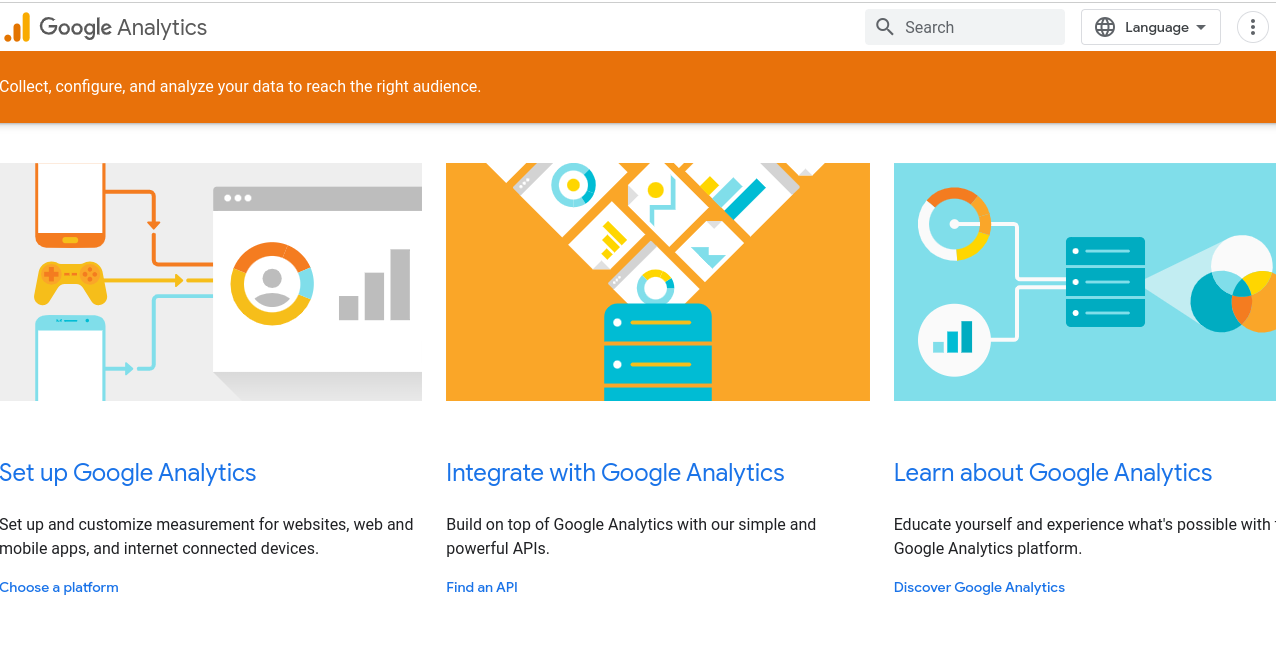Click the bar chart circle in Learn illustration

click(954, 338)
